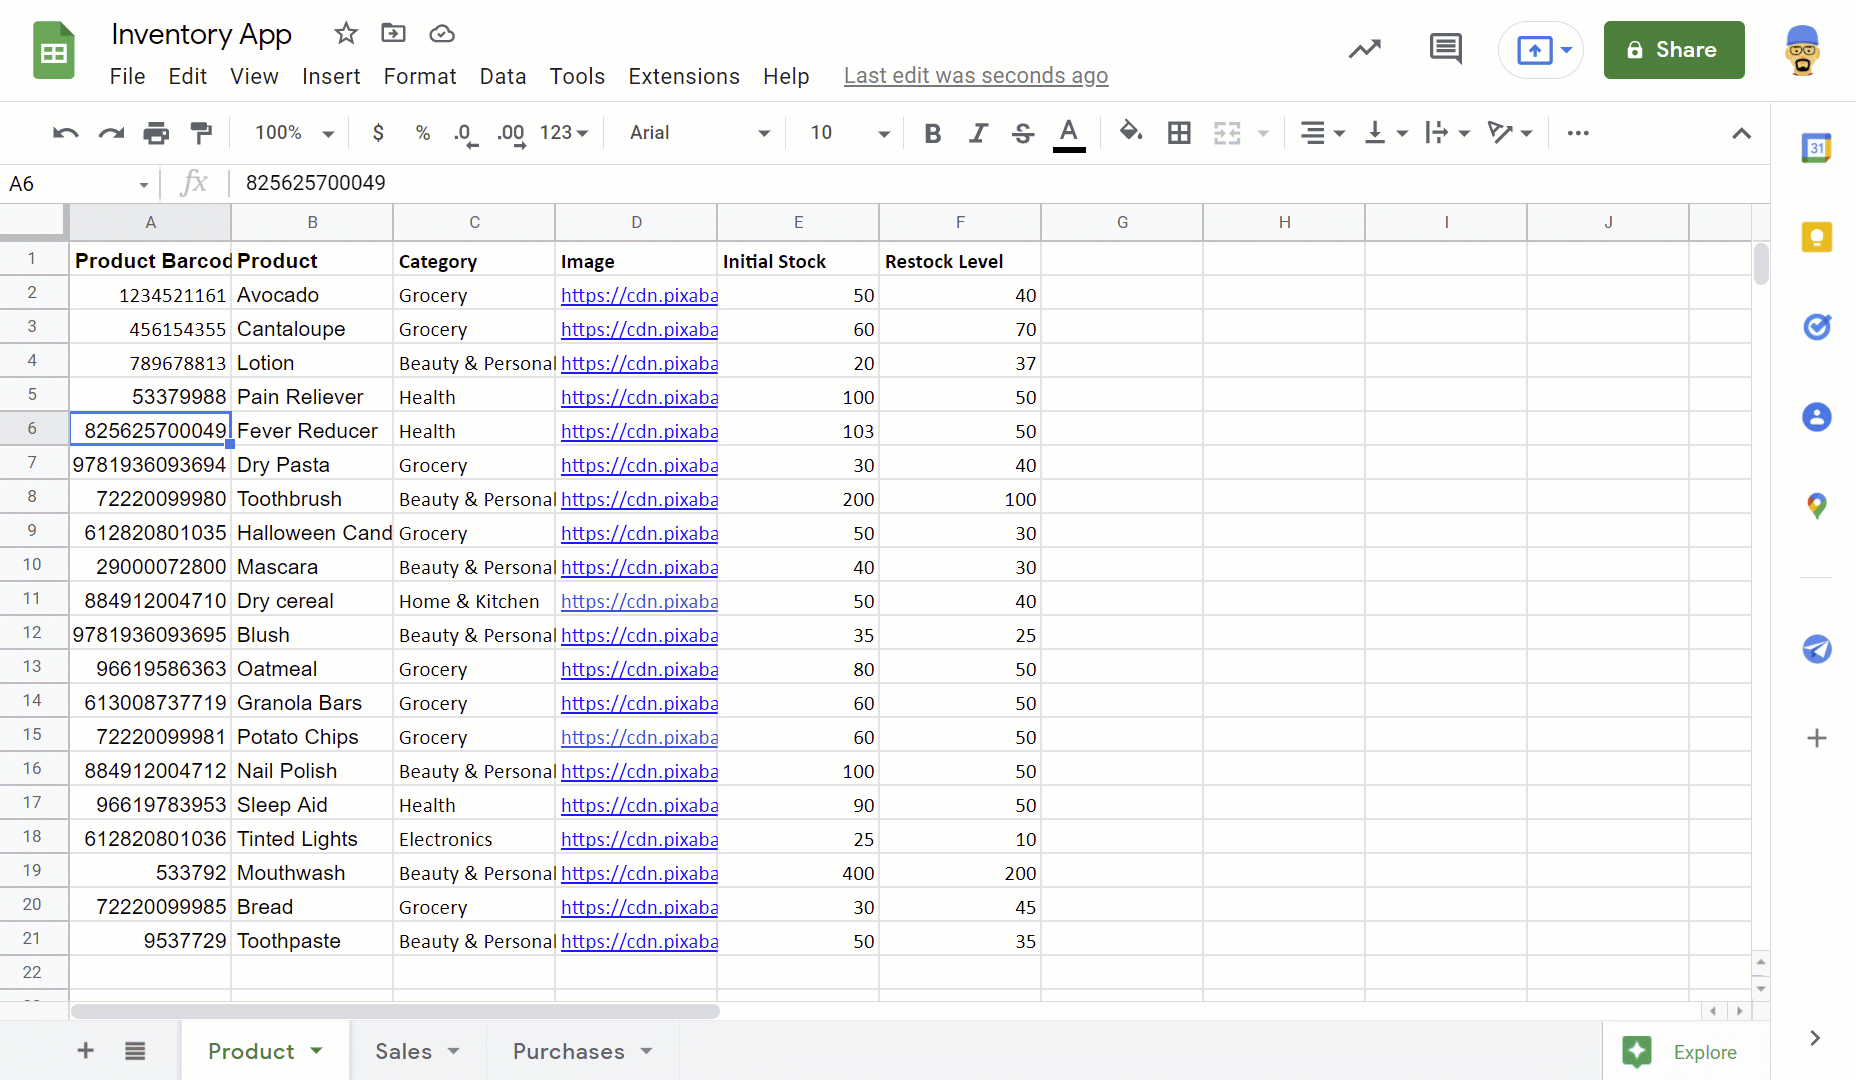Click the formula bar input

click(x=1000, y=183)
